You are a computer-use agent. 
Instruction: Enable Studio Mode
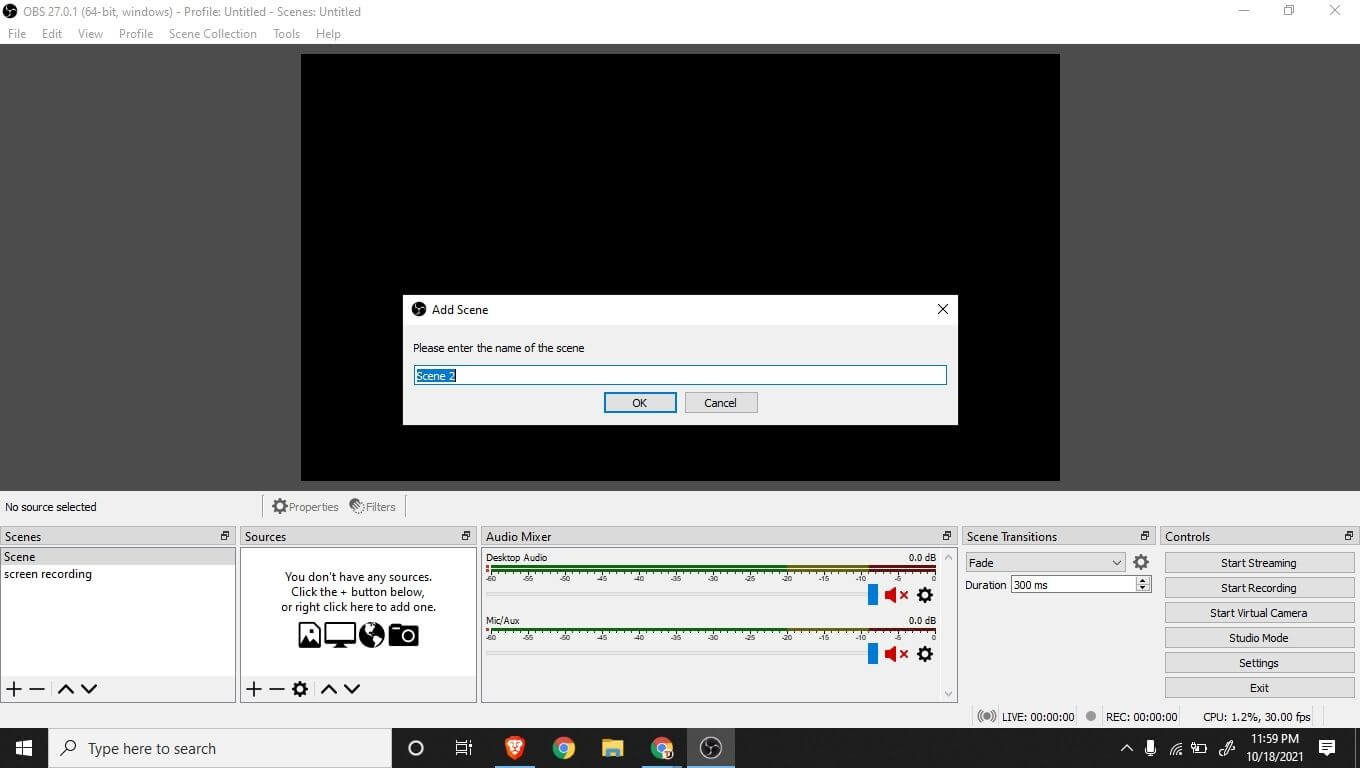(x=1258, y=637)
